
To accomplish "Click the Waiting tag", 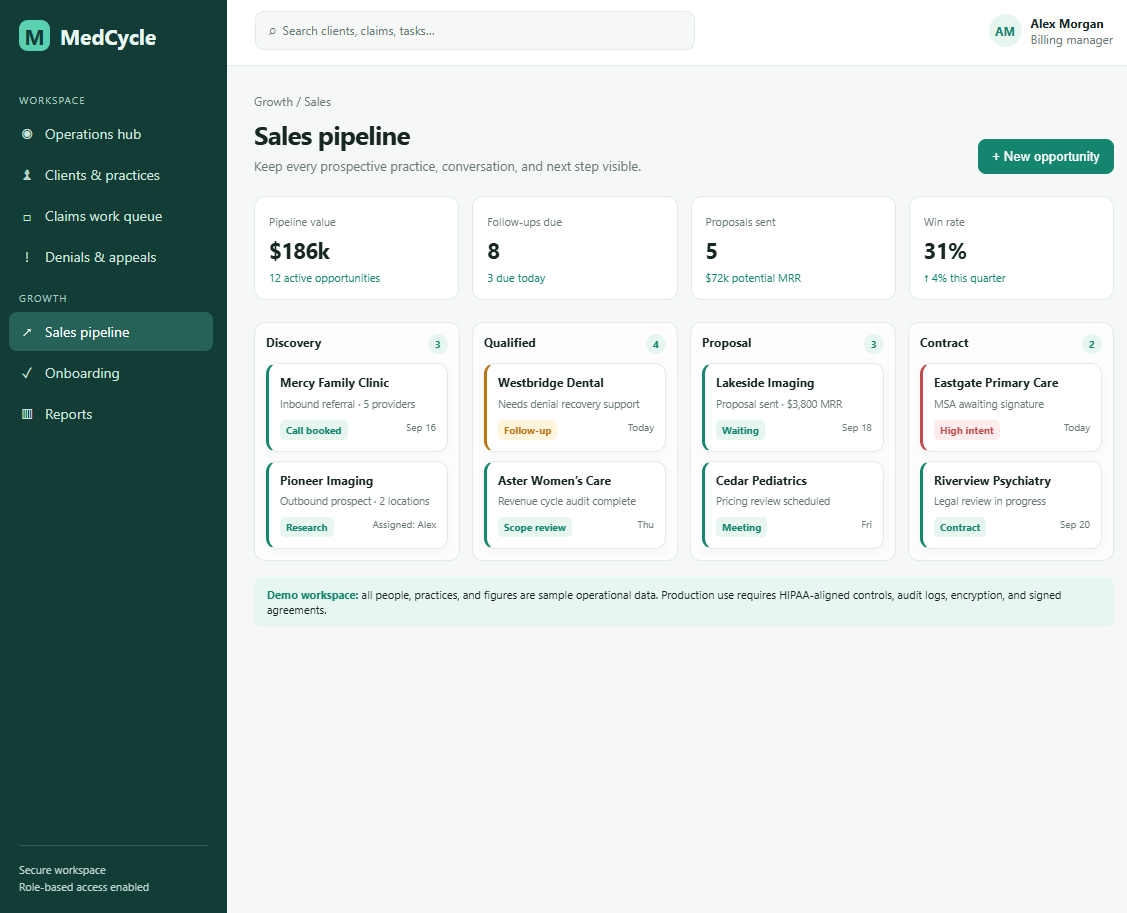I will (740, 431).
